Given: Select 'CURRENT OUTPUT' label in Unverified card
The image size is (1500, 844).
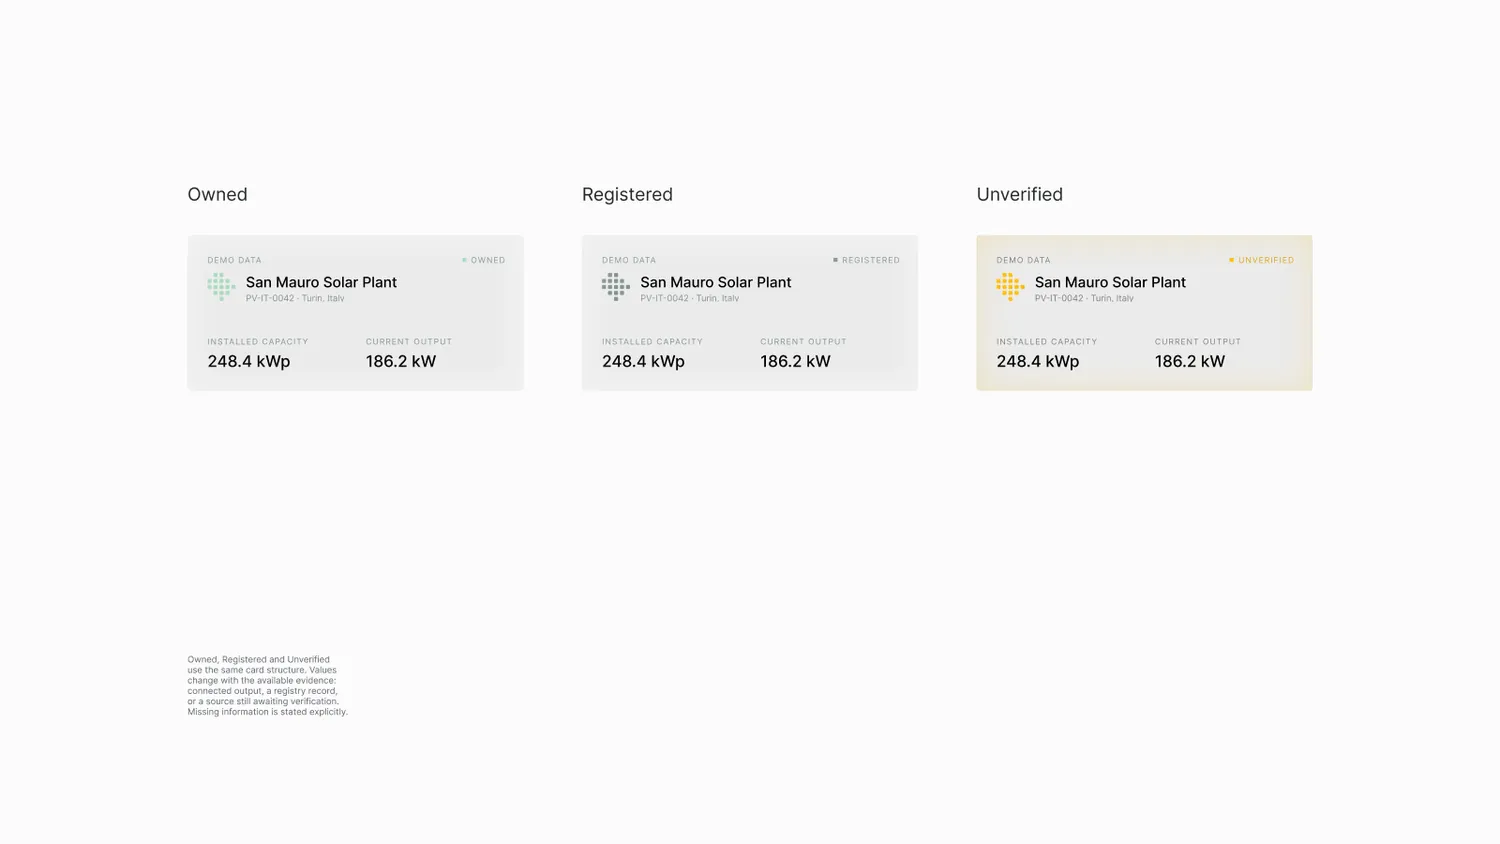Looking at the screenshot, I should point(1198,342).
